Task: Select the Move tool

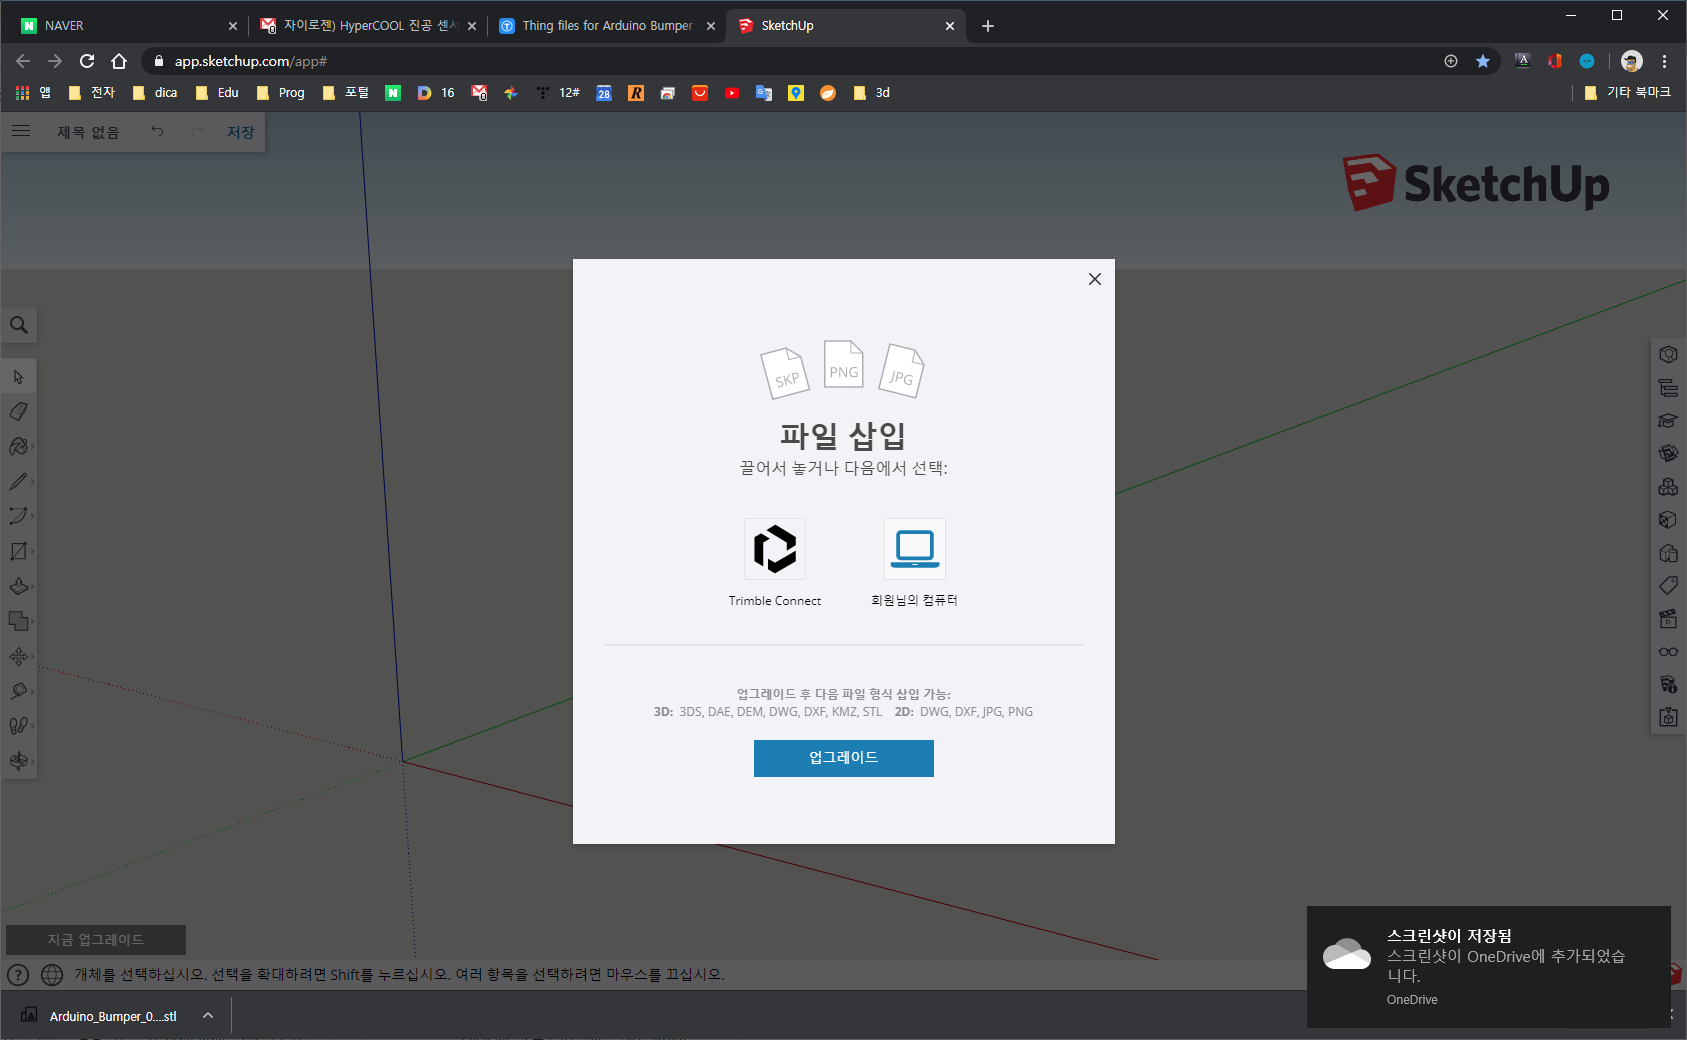Action: 18,656
